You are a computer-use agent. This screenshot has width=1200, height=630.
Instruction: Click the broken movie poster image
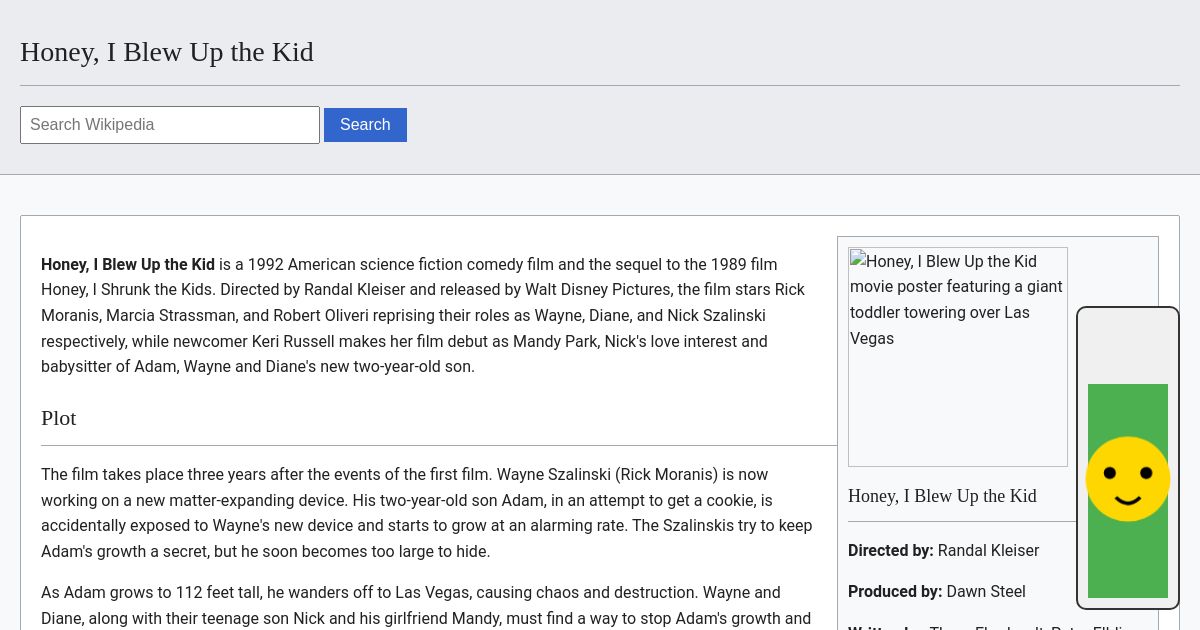[957, 357]
